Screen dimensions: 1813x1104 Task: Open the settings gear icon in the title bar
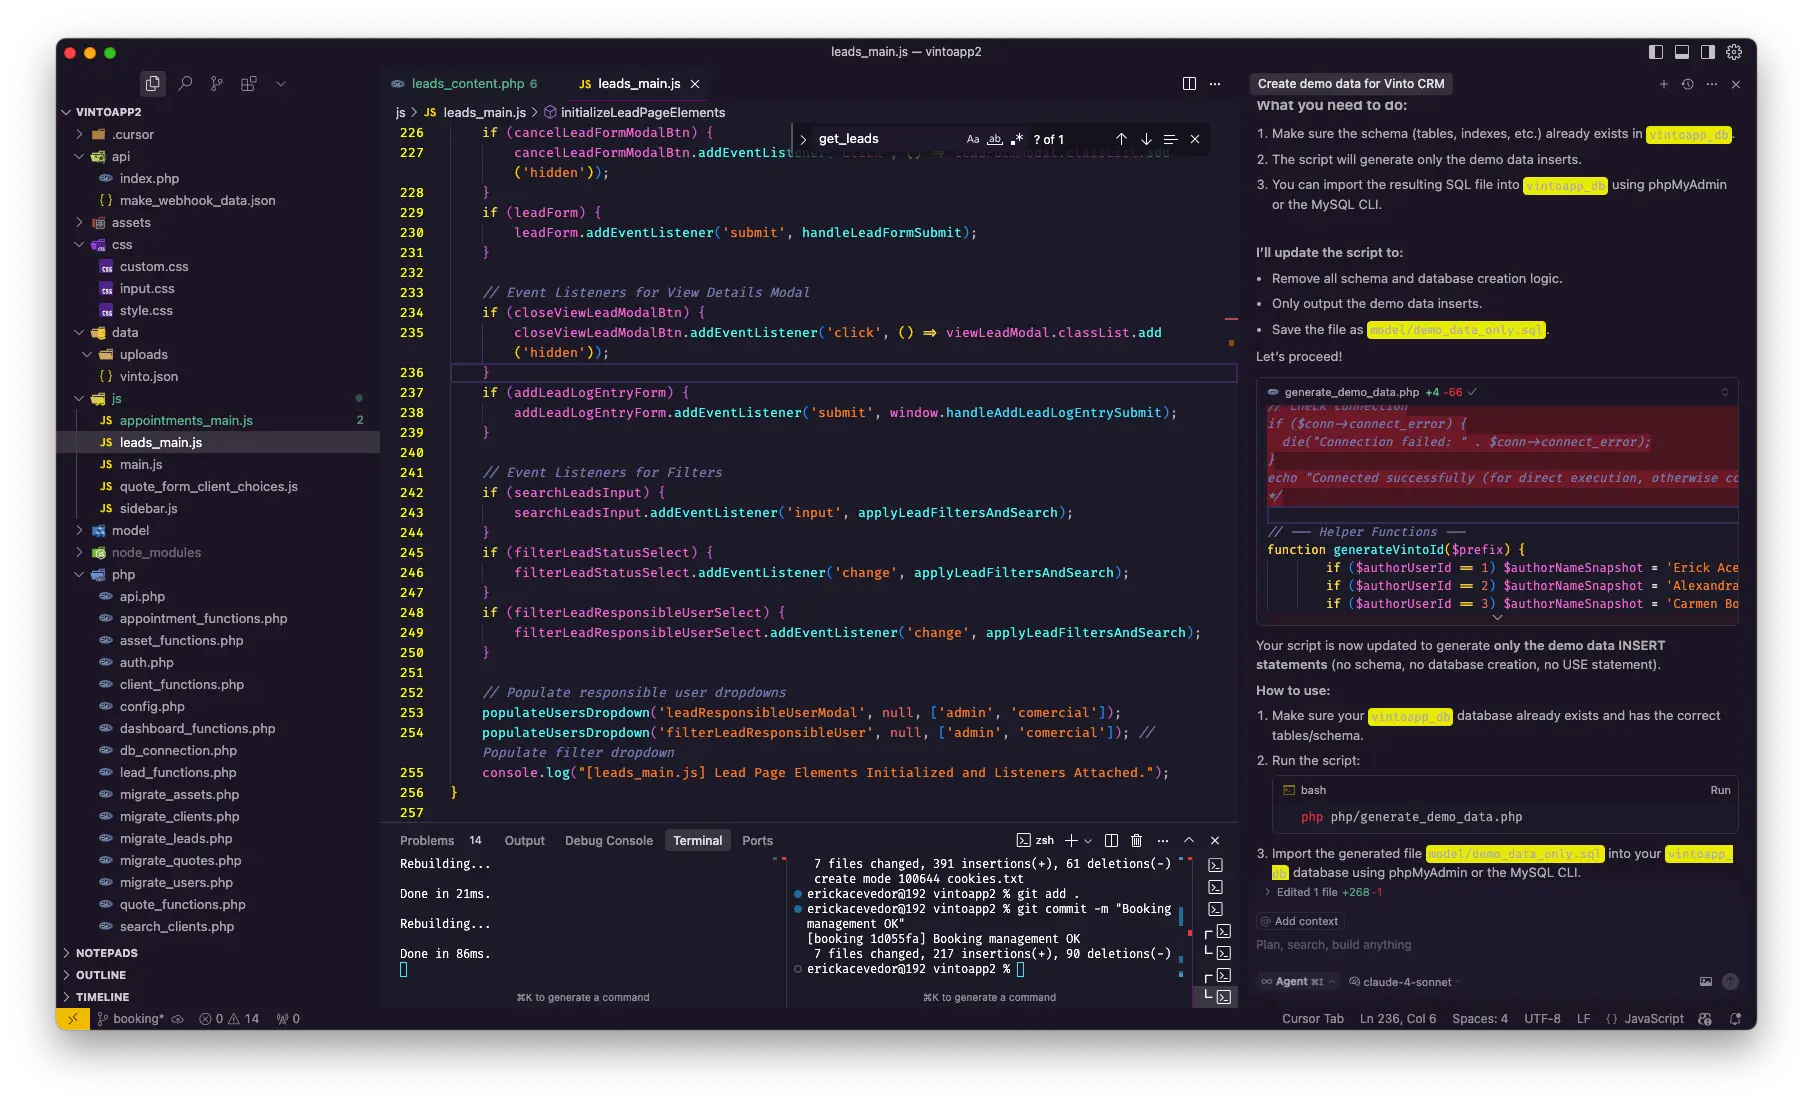(1735, 52)
